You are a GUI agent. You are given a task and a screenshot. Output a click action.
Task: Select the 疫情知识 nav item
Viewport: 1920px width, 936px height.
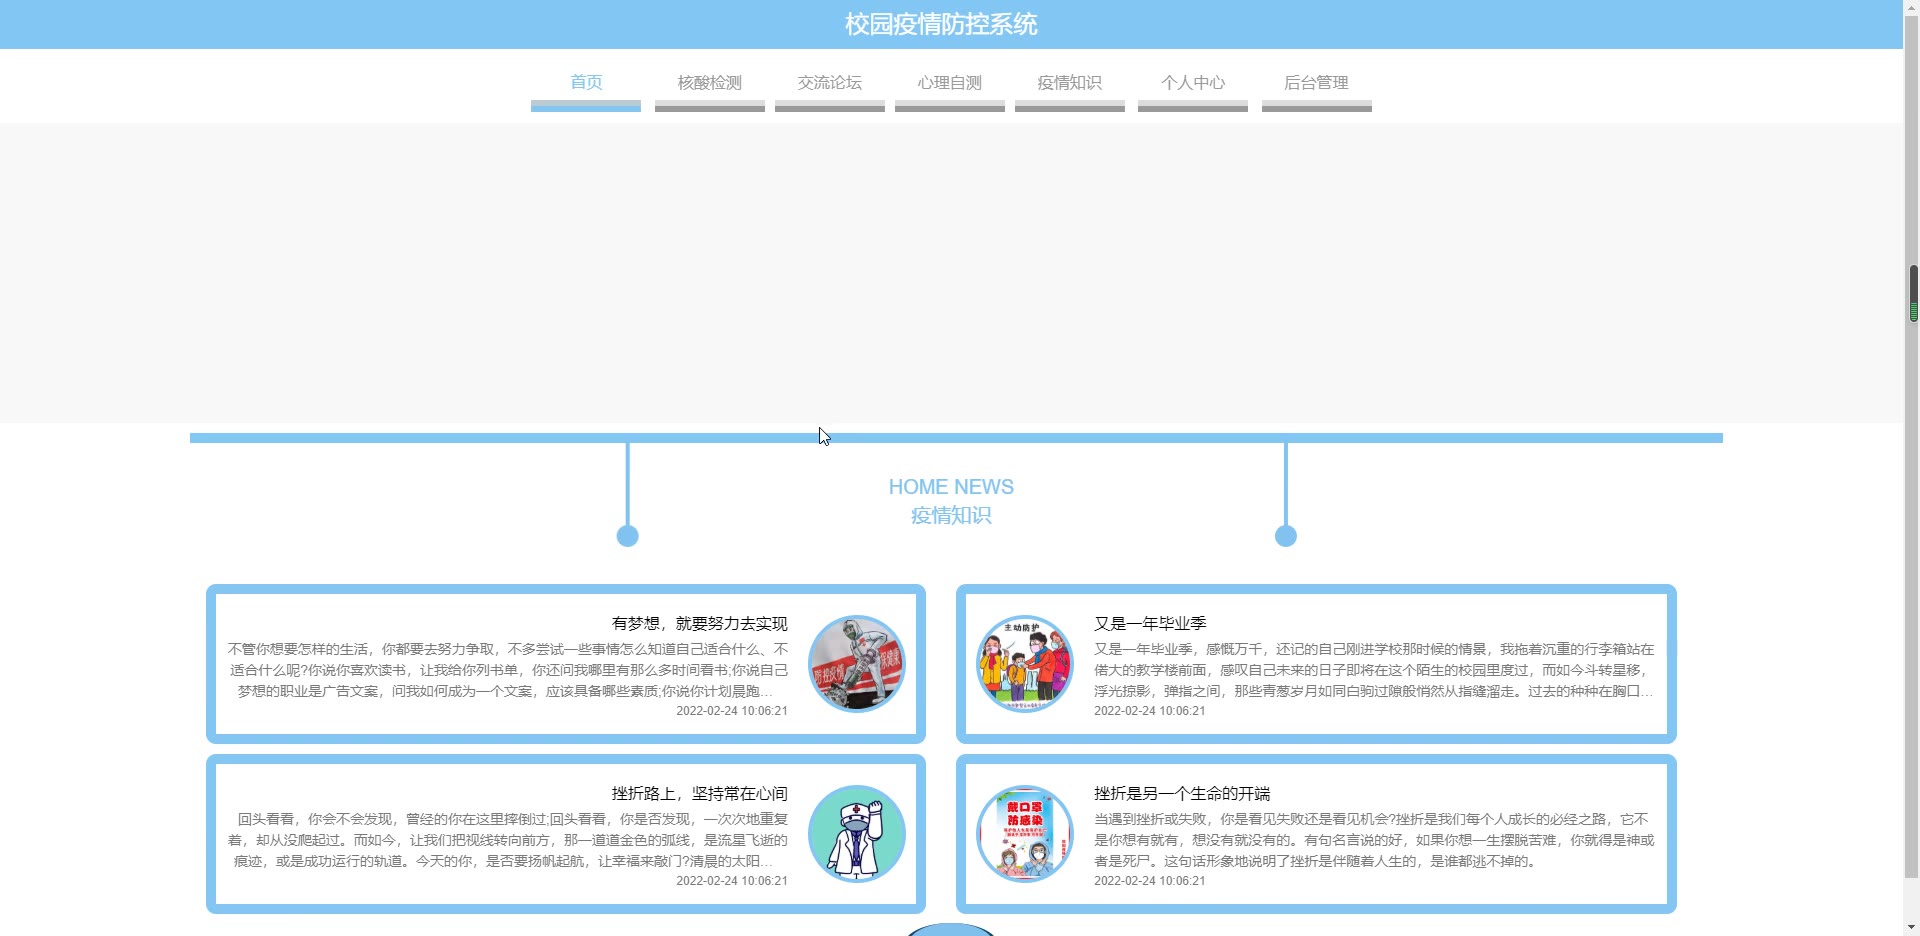[1070, 83]
